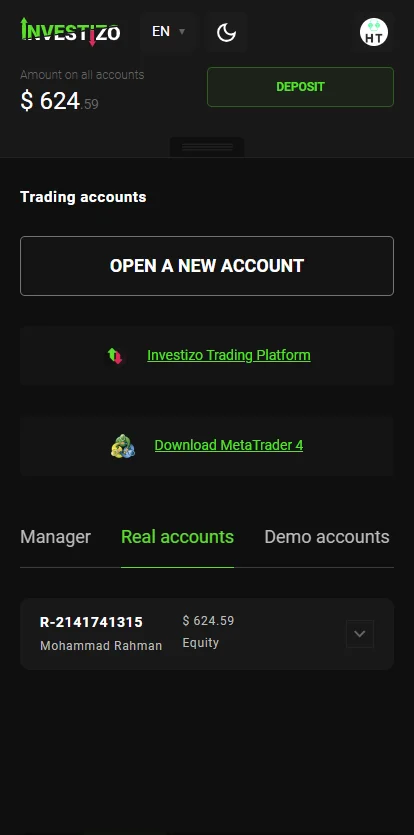
Task: Open the Investizo Trading Platform link
Action: [x=229, y=355]
